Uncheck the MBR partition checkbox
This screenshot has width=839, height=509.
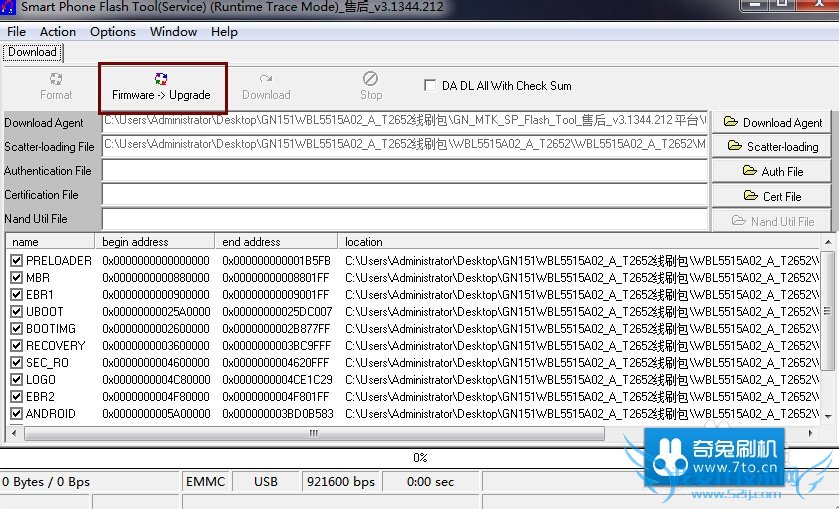[17, 278]
